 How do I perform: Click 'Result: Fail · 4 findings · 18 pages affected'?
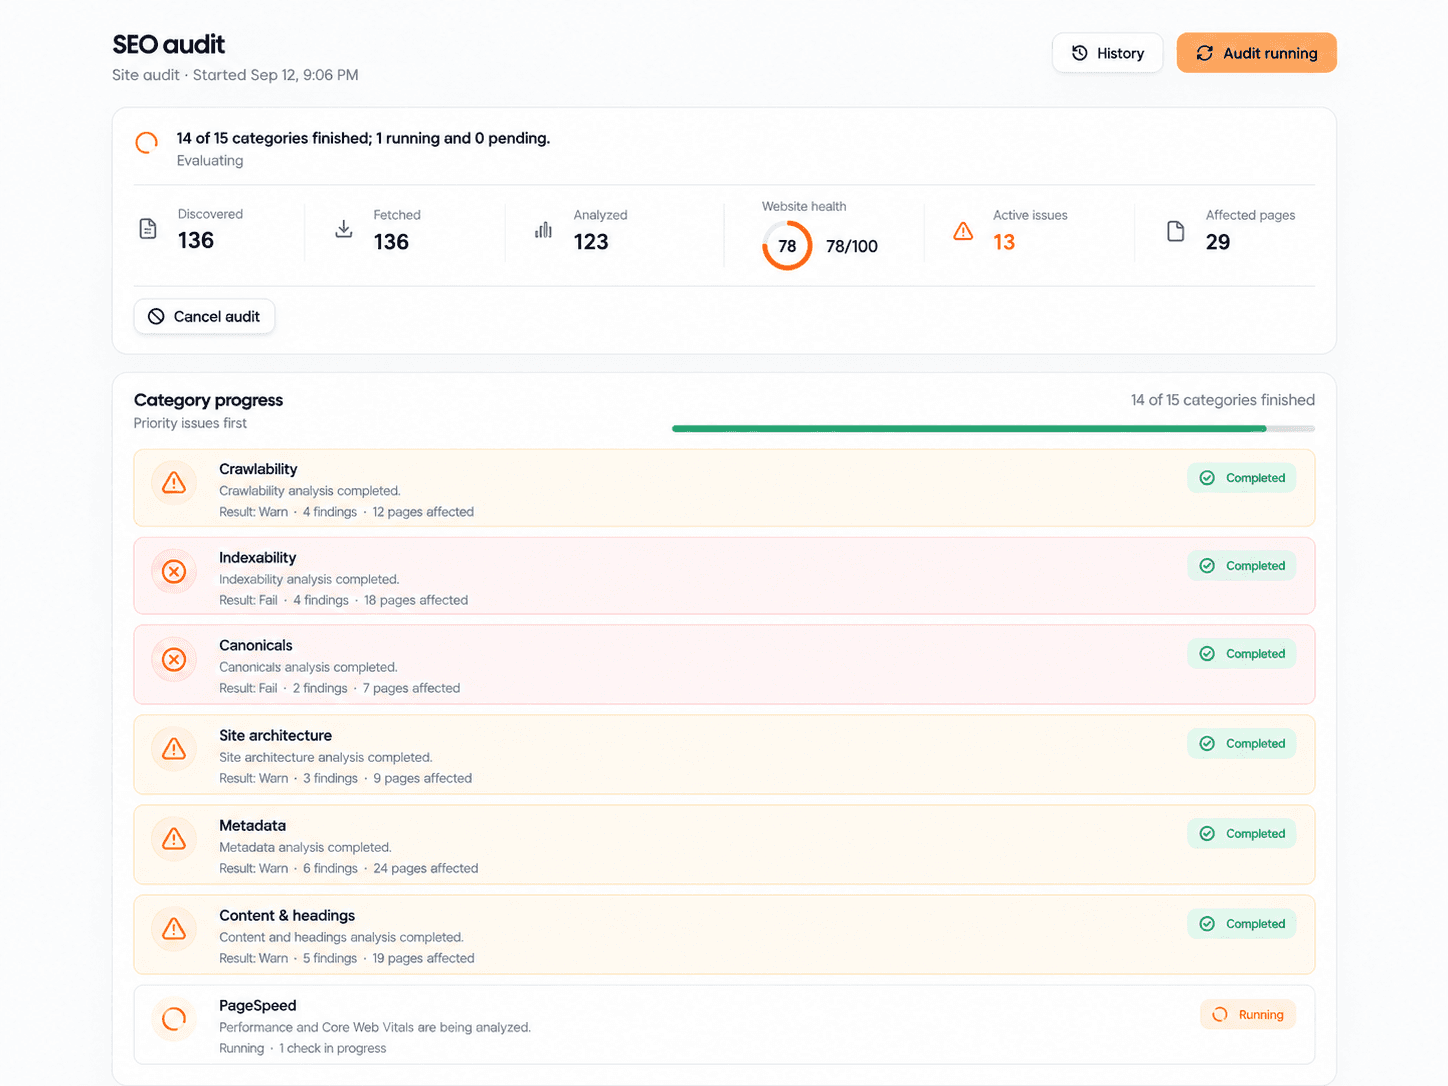point(344,600)
